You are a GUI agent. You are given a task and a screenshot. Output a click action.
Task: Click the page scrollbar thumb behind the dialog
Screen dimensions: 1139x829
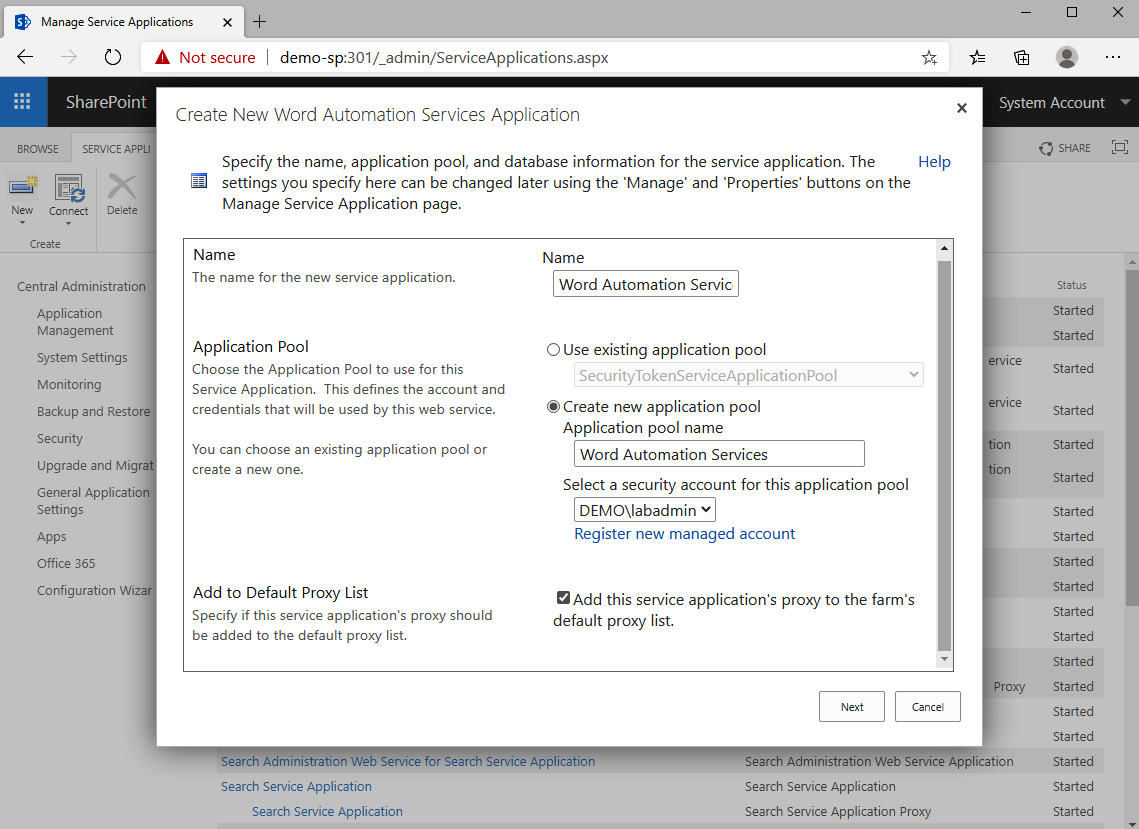(1132, 438)
